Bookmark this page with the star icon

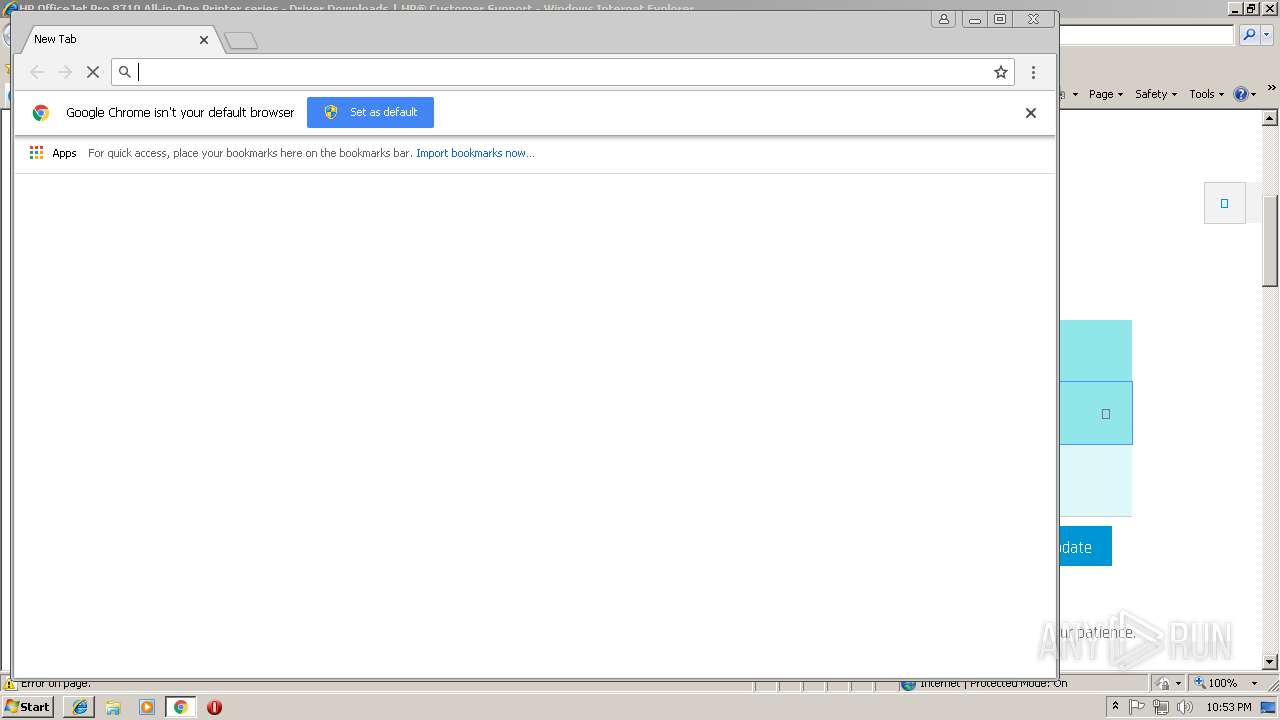click(1000, 72)
